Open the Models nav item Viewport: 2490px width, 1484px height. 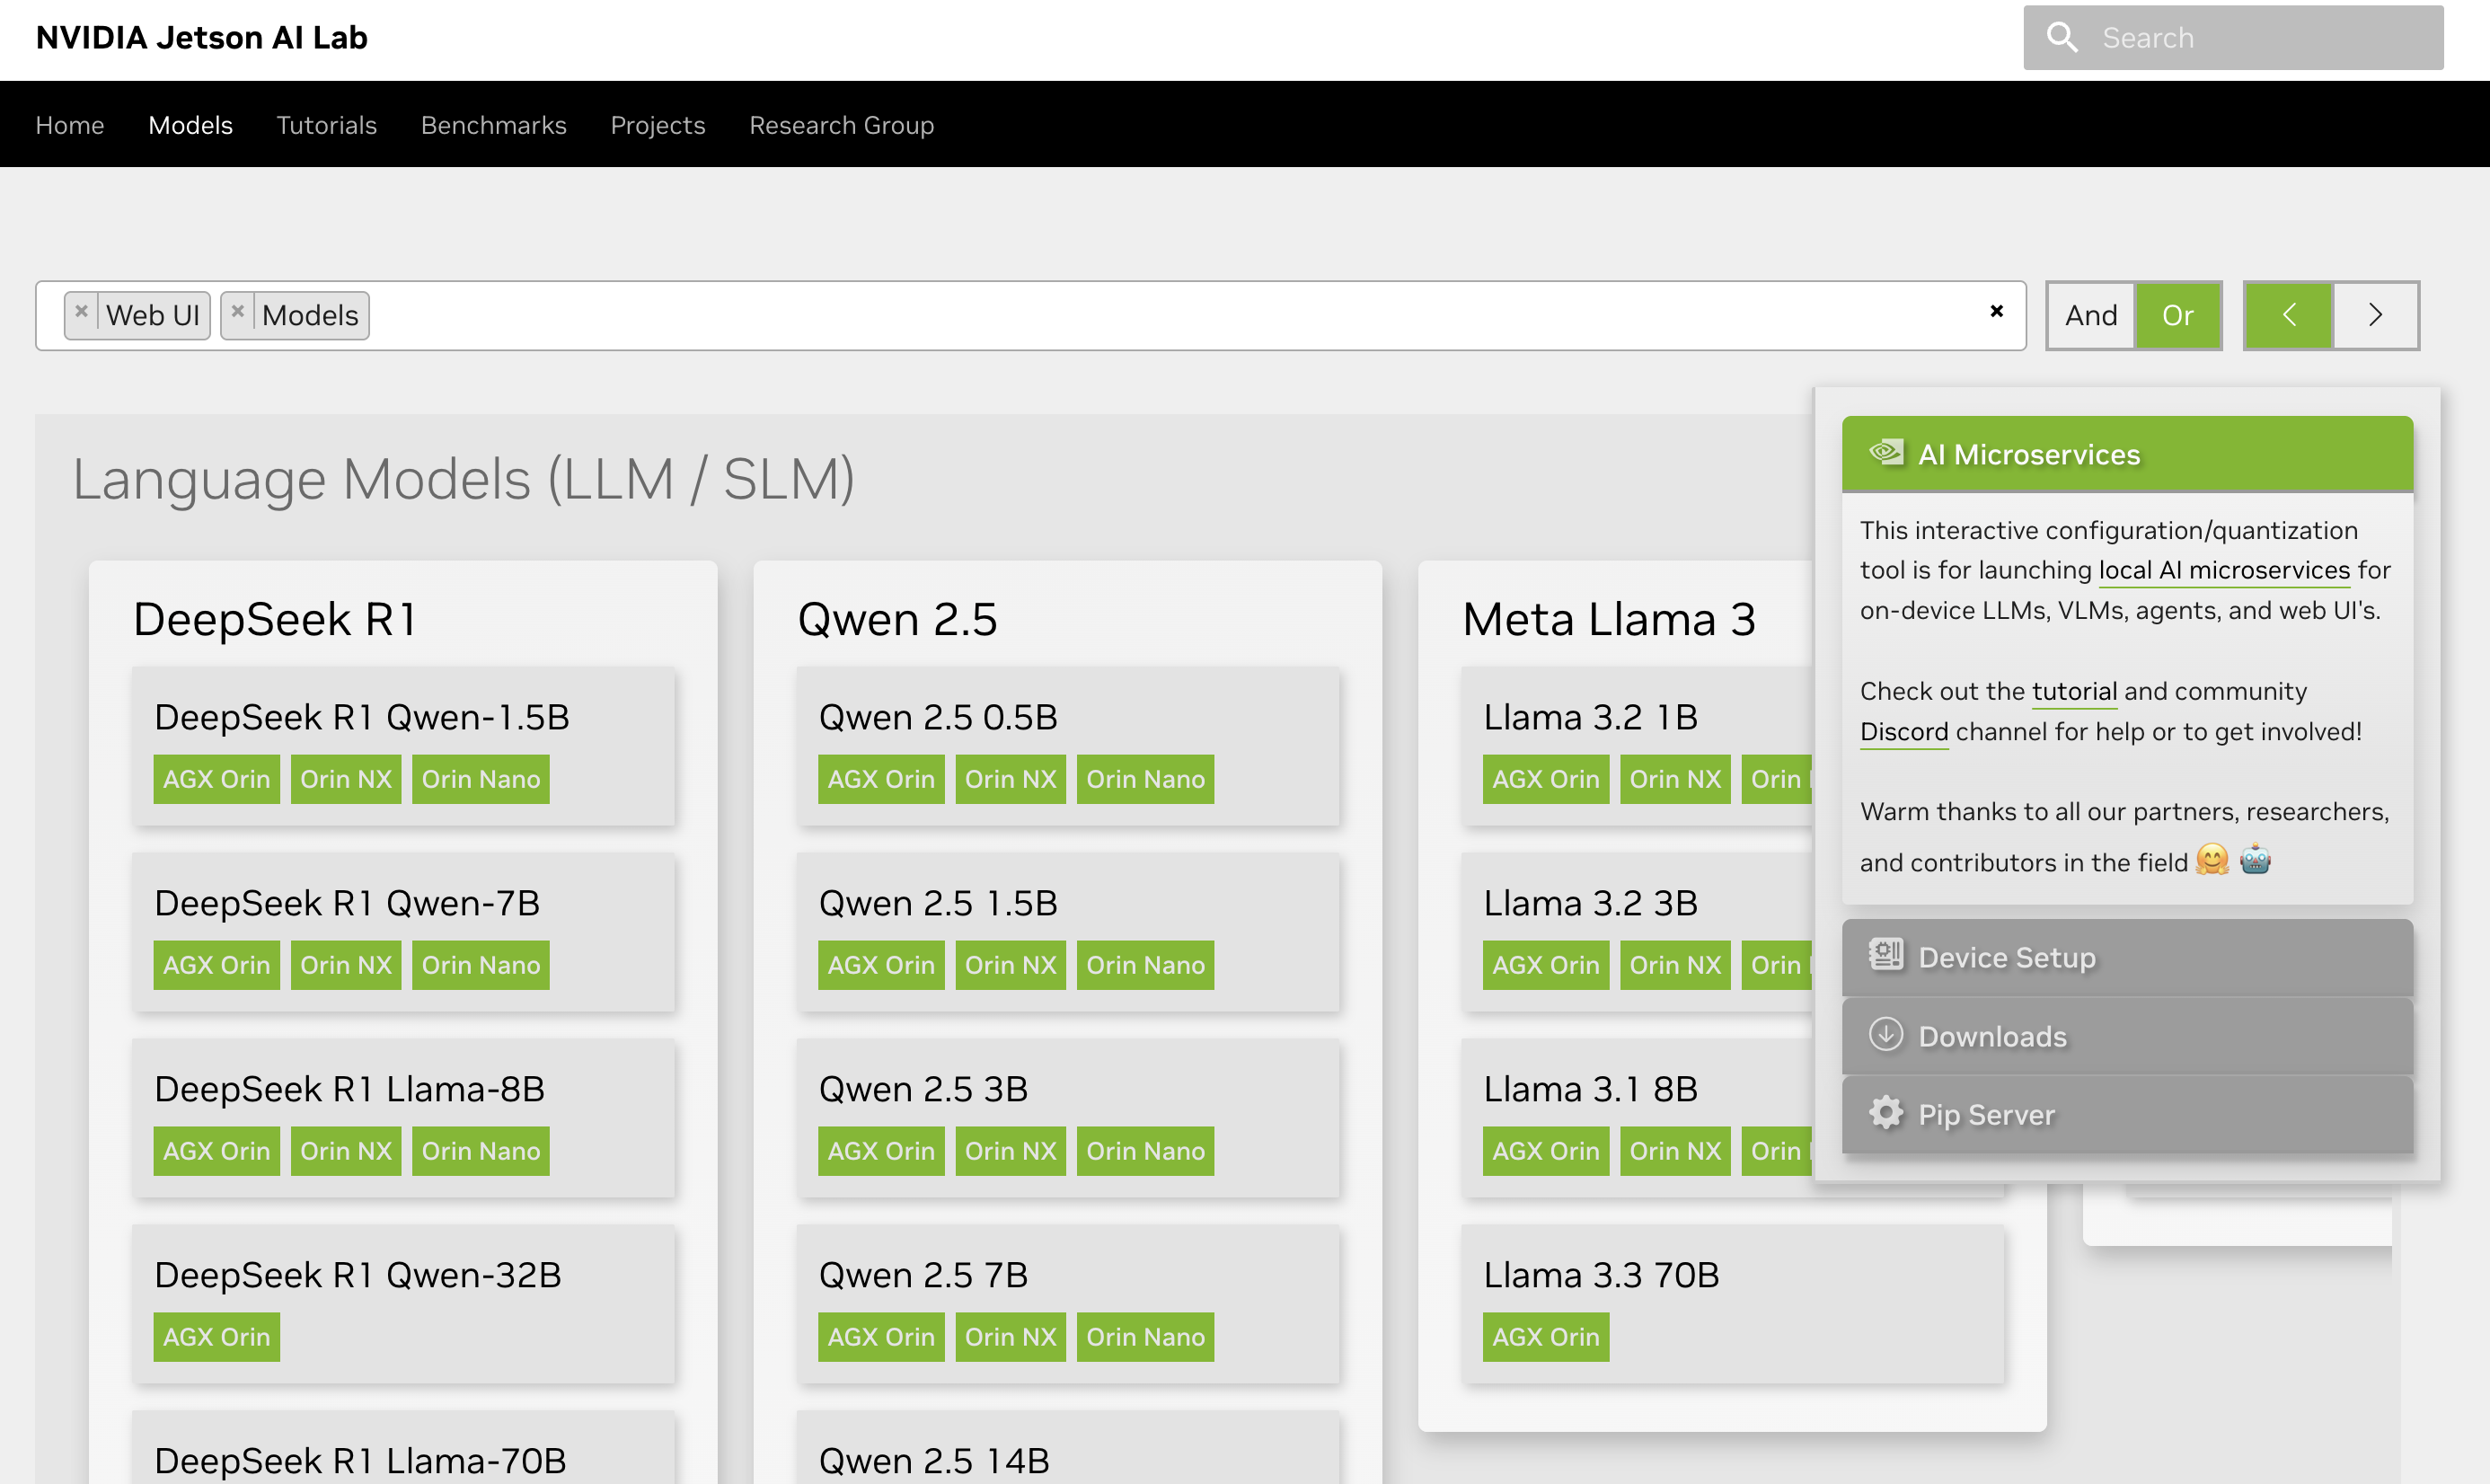point(190,125)
